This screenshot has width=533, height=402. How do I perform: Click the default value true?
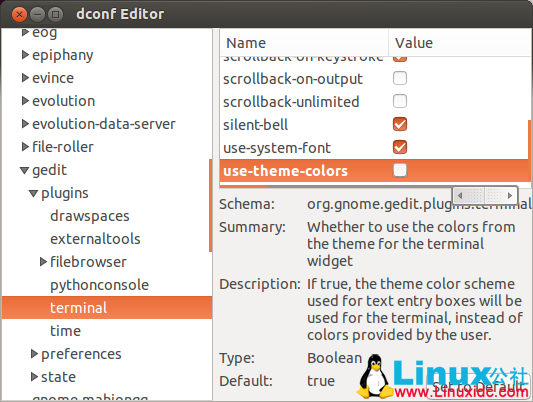click(x=321, y=381)
